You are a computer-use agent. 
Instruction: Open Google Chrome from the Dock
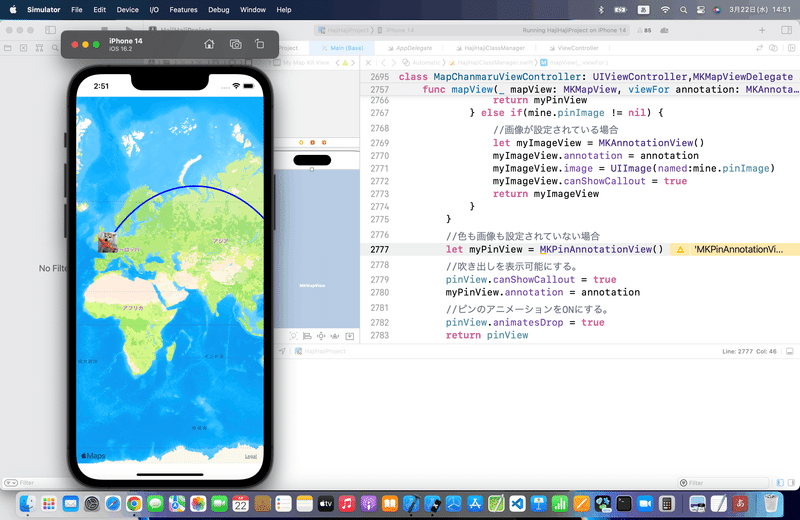tap(134, 504)
